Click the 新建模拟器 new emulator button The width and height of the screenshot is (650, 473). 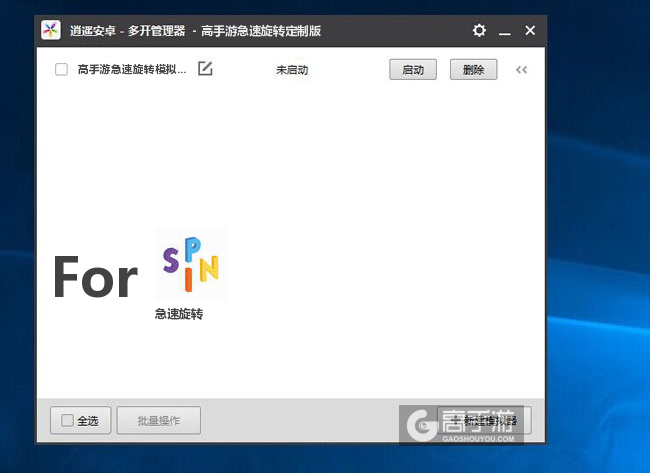pos(484,420)
